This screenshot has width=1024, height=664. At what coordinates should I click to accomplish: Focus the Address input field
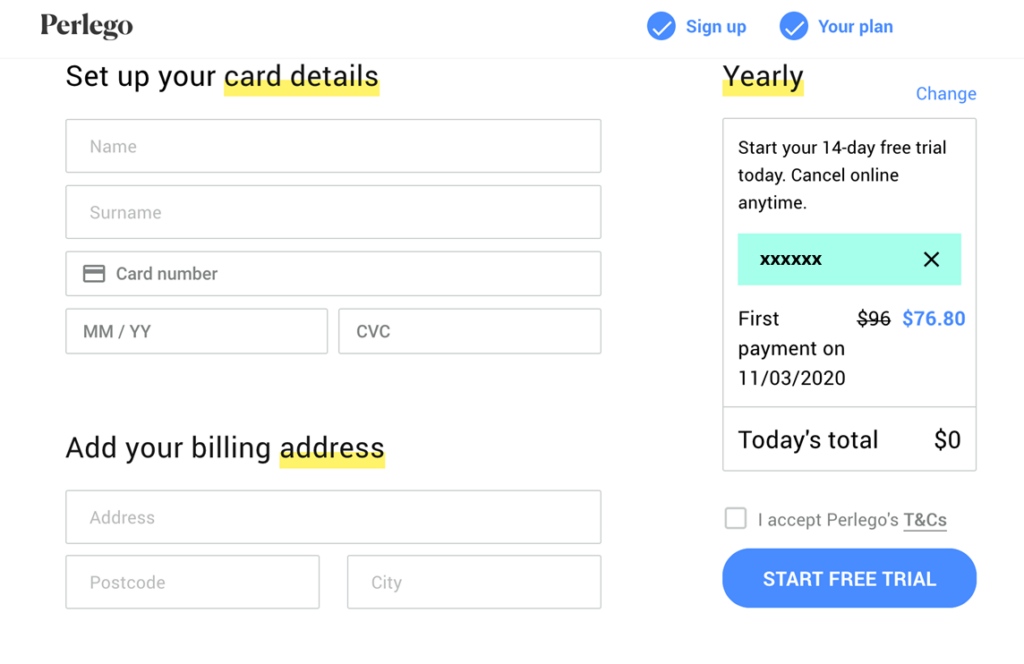(x=333, y=517)
